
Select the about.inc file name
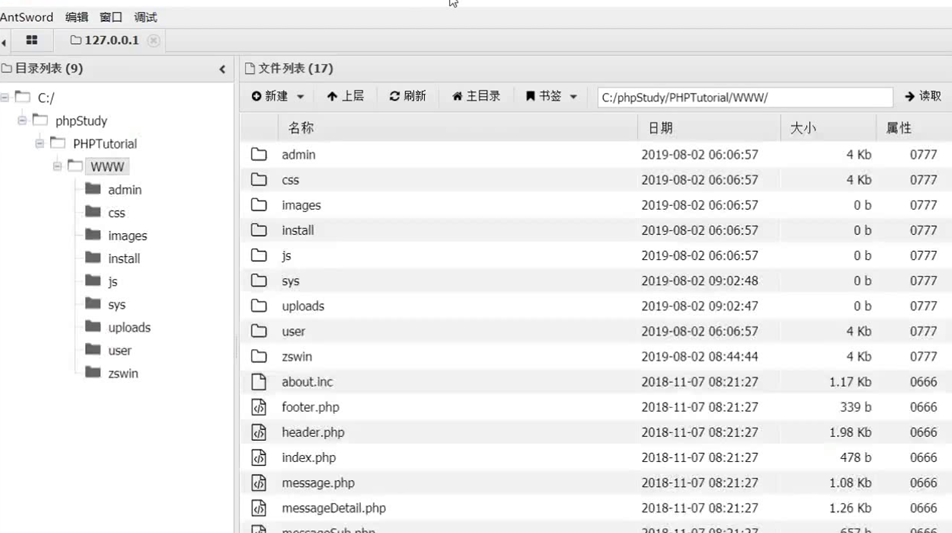[x=307, y=382]
